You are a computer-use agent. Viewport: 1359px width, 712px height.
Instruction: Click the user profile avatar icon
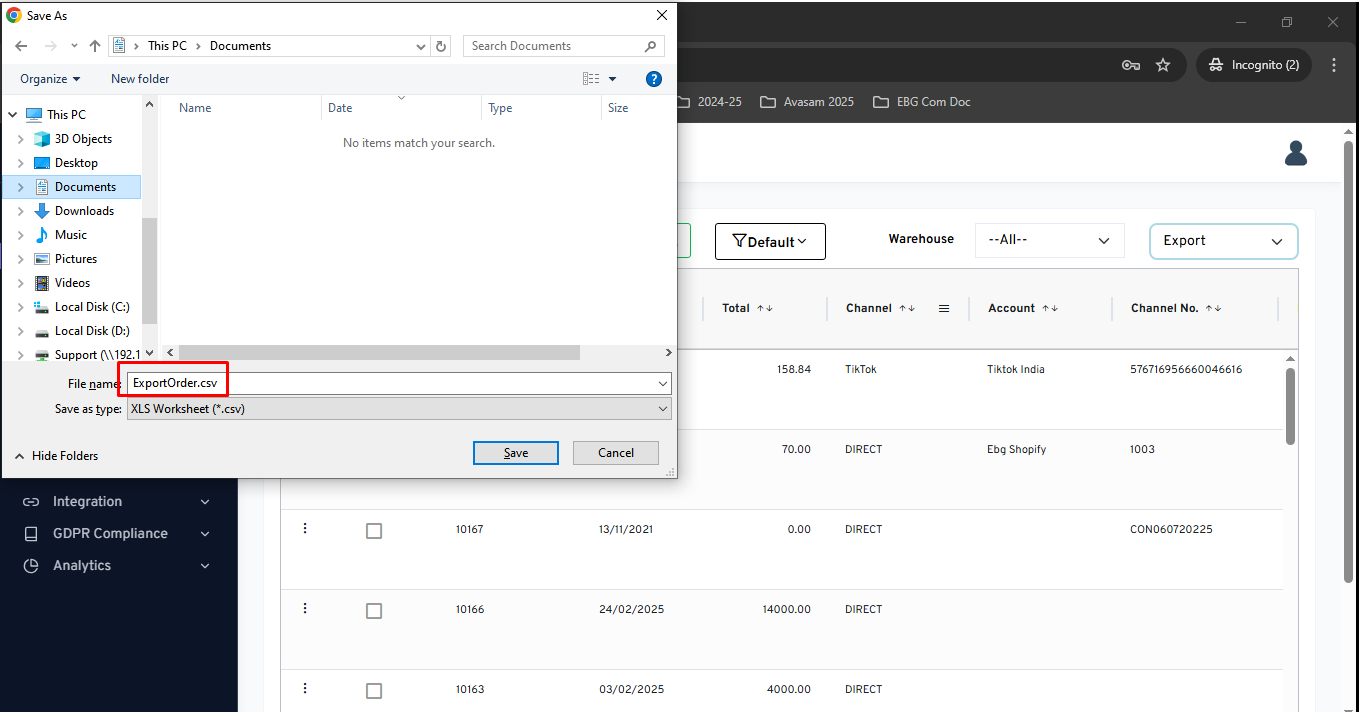pos(1295,153)
